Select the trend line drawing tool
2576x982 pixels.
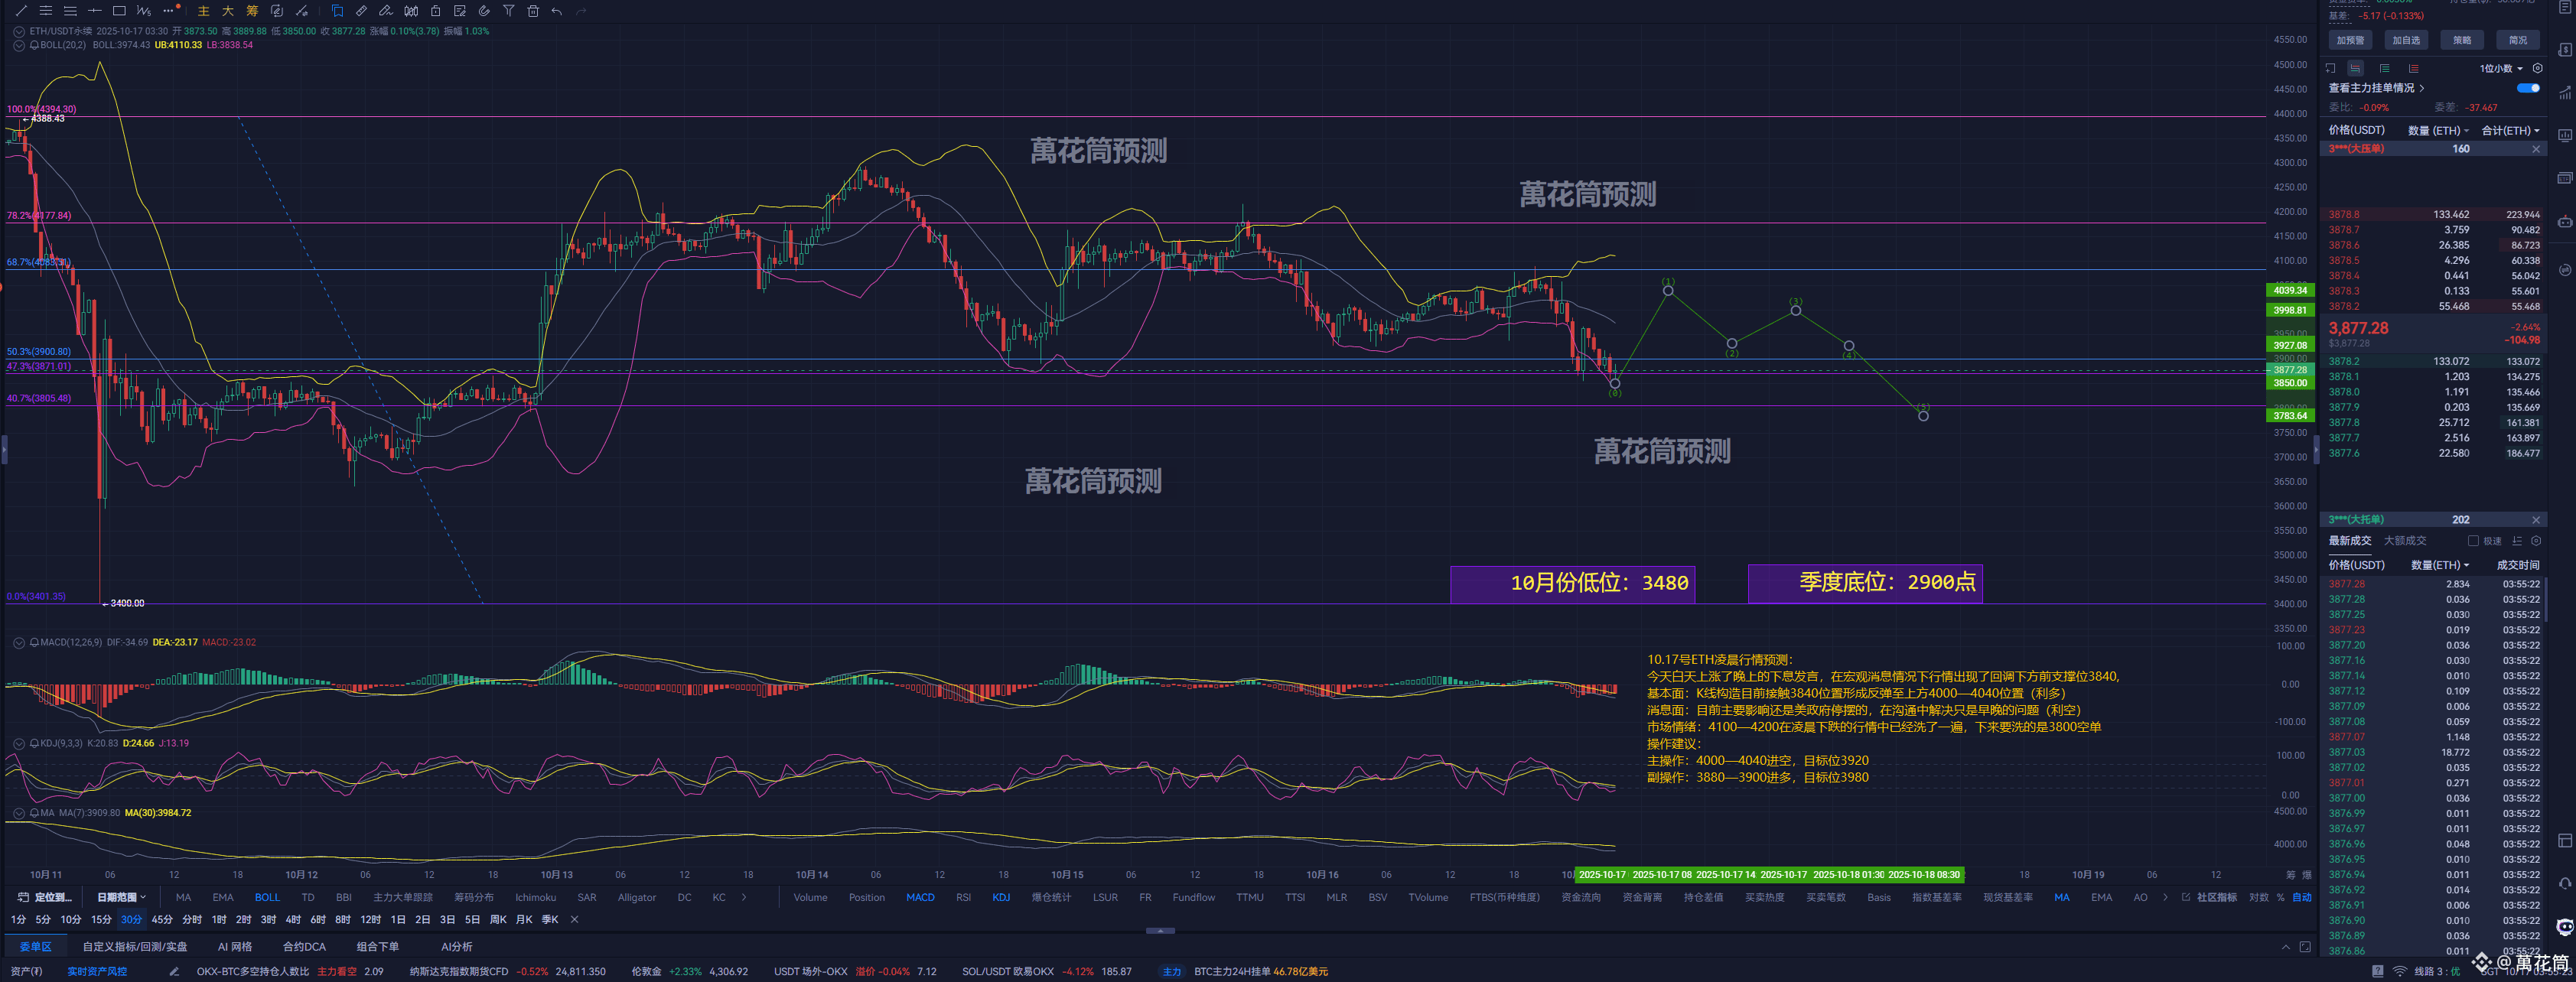point(21,11)
